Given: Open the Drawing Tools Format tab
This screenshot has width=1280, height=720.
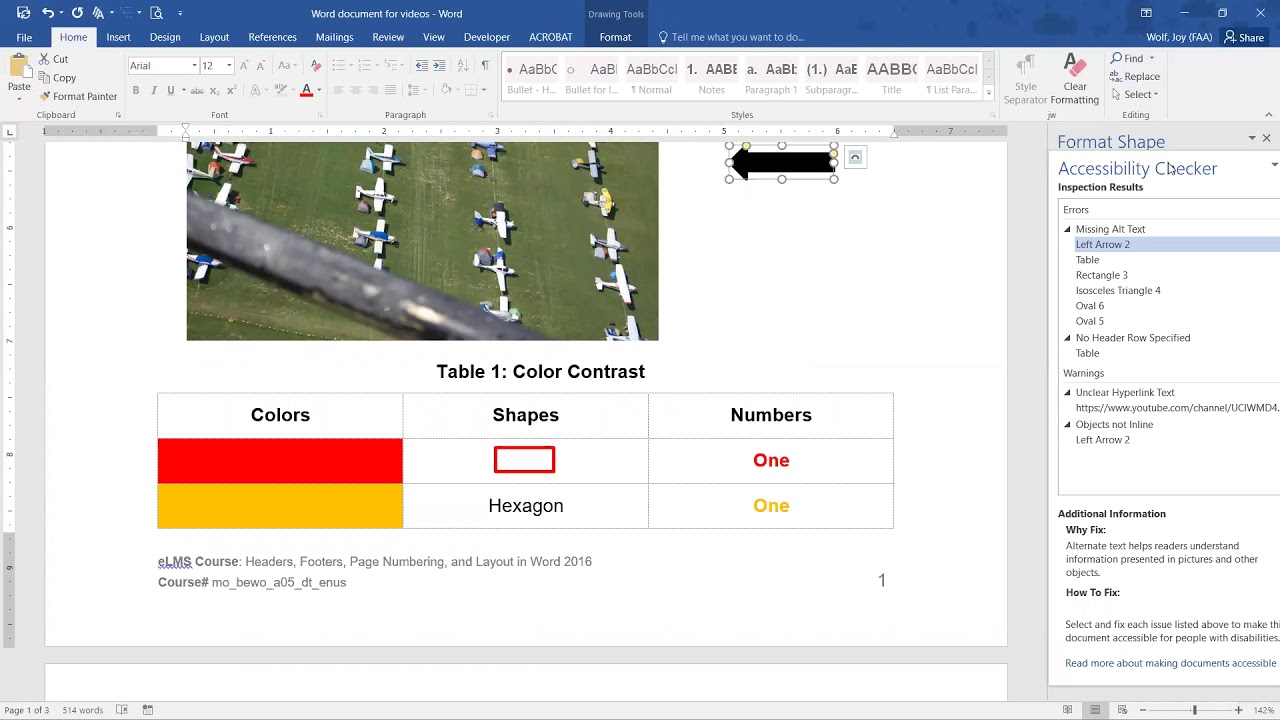Looking at the screenshot, I should (x=615, y=37).
